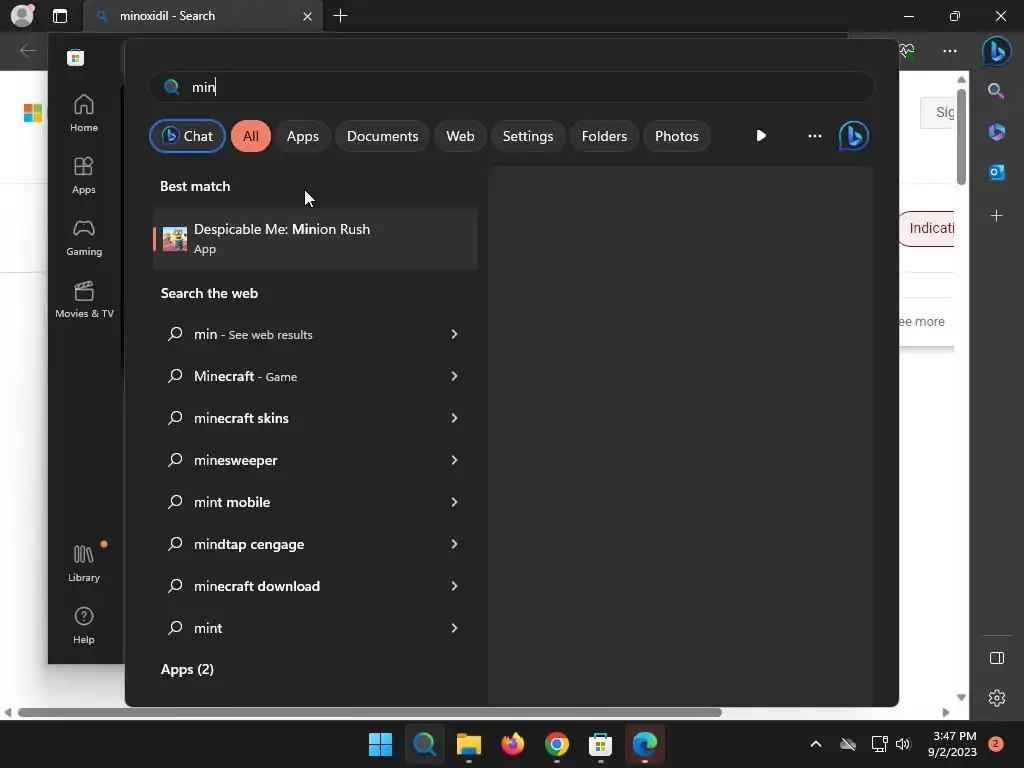Click the Apps (2) section heading
Image resolution: width=1024 pixels, height=768 pixels.
(x=187, y=669)
